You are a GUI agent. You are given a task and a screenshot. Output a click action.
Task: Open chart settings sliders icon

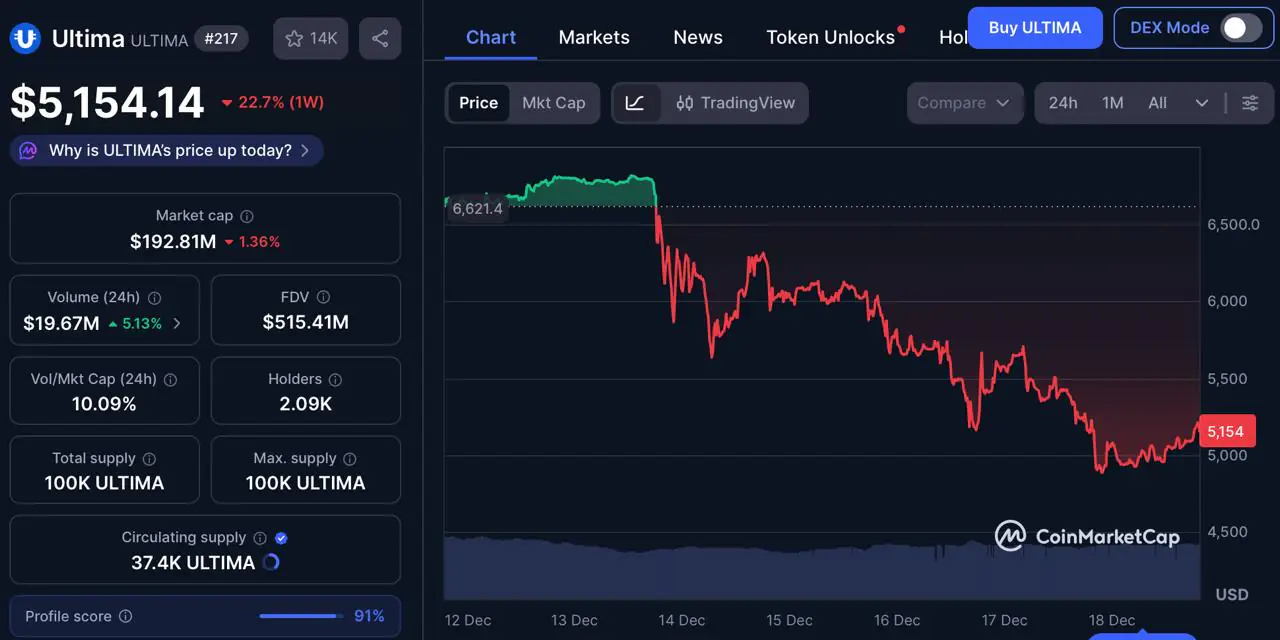coord(1250,103)
